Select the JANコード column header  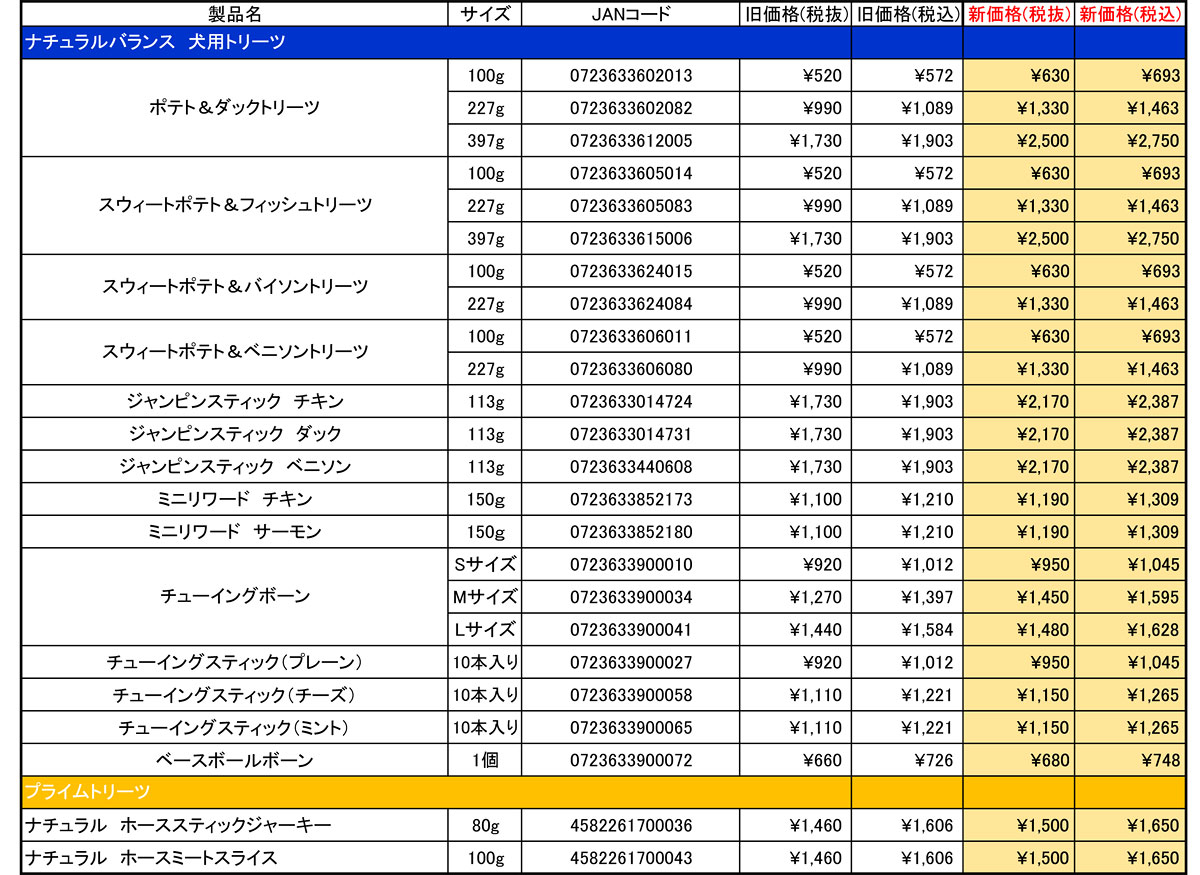pyautogui.click(x=631, y=14)
